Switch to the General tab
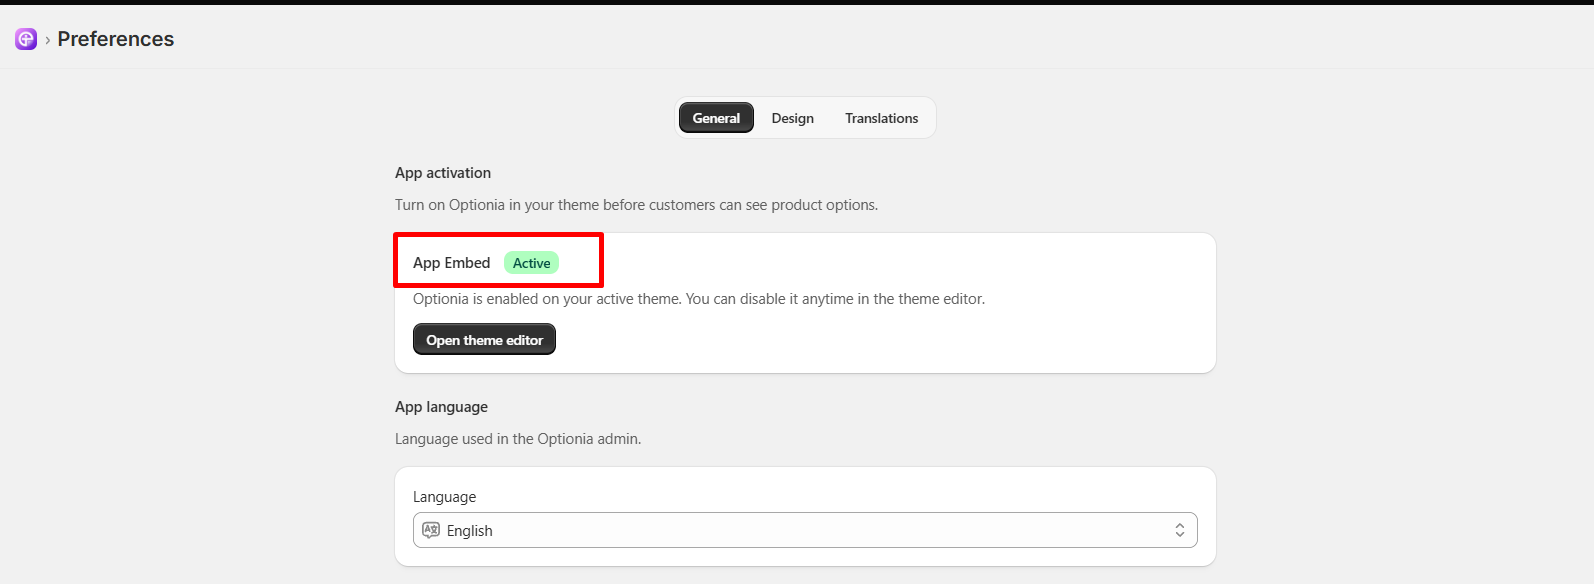 716,118
